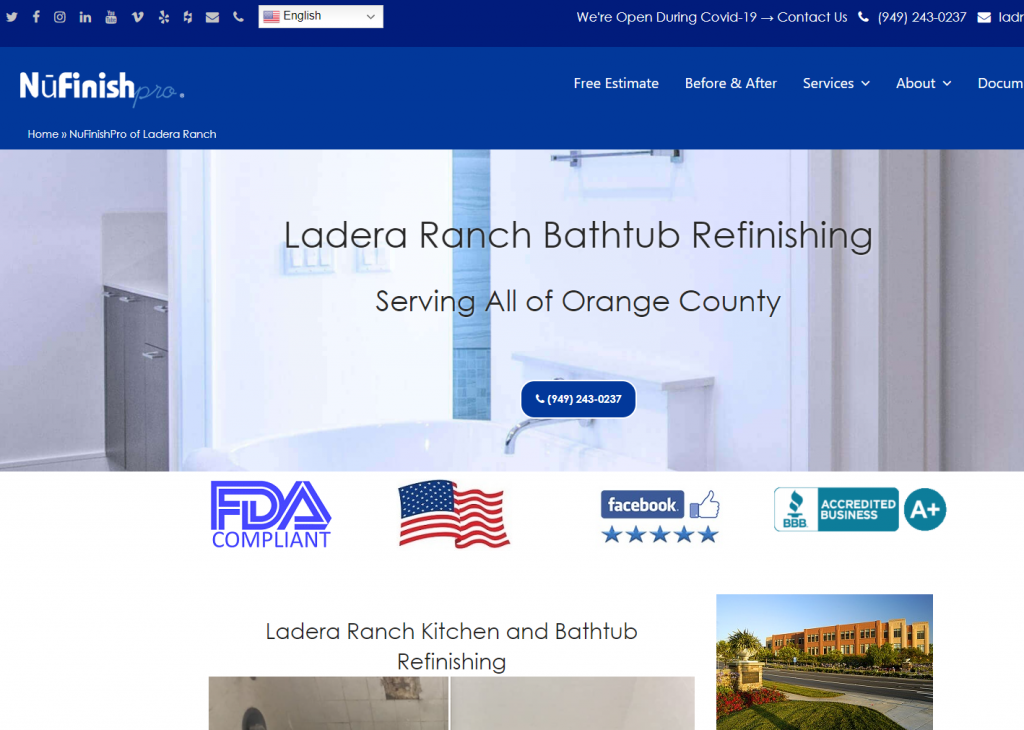Open the Free Estimate menu item
This screenshot has height=730, width=1024.
coord(616,84)
